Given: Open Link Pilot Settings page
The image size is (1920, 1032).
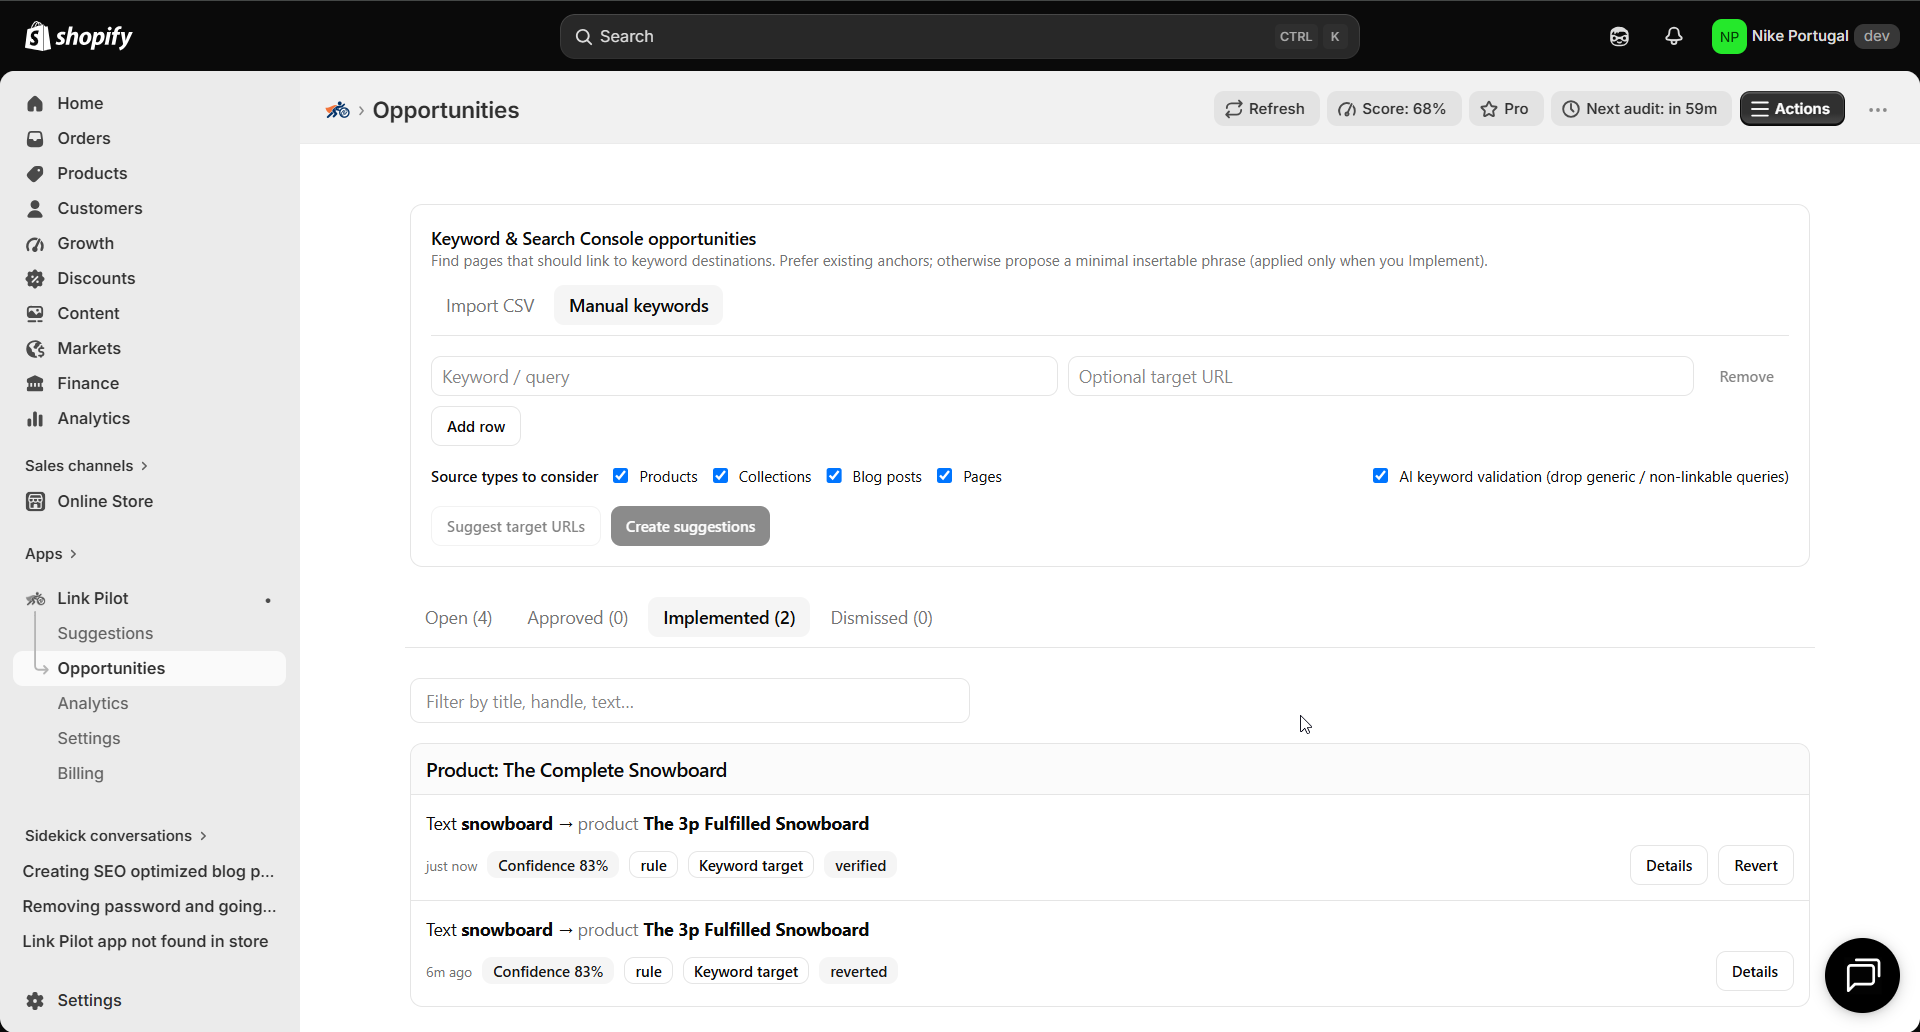Looking at the screenshot, I should pos(89,738).
